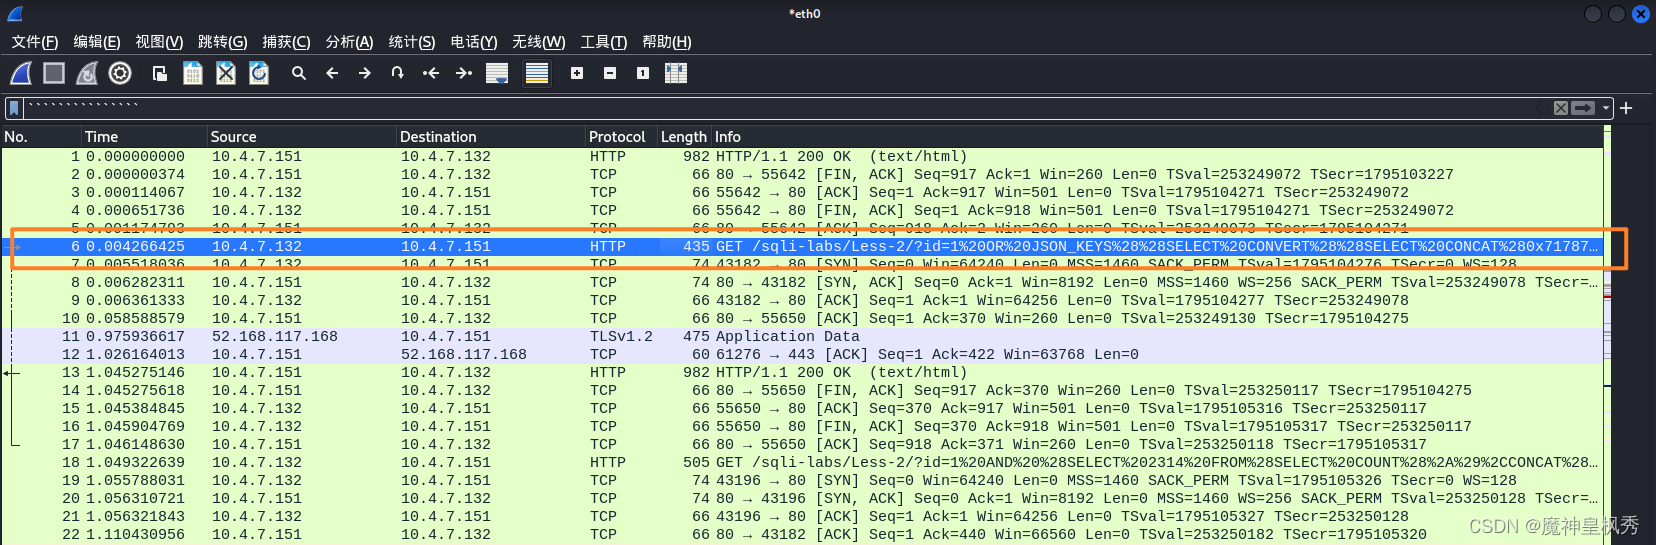Open the 统计(S) menu

(412, 42)
